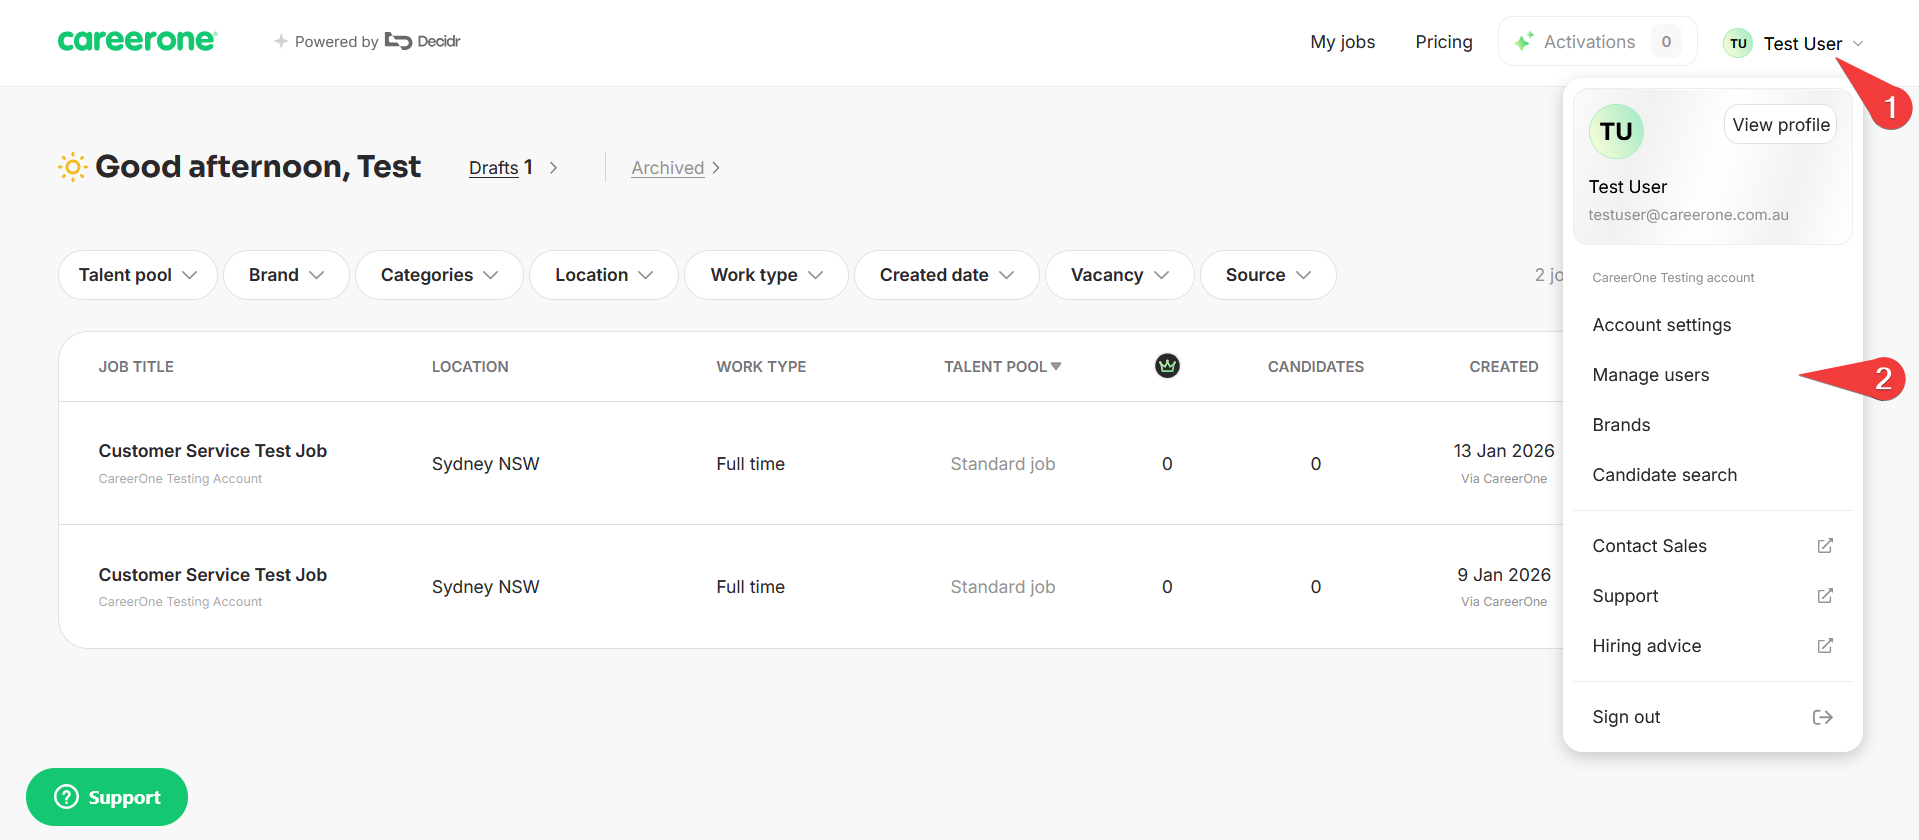Click Standard job in second row

[1003, 587]
